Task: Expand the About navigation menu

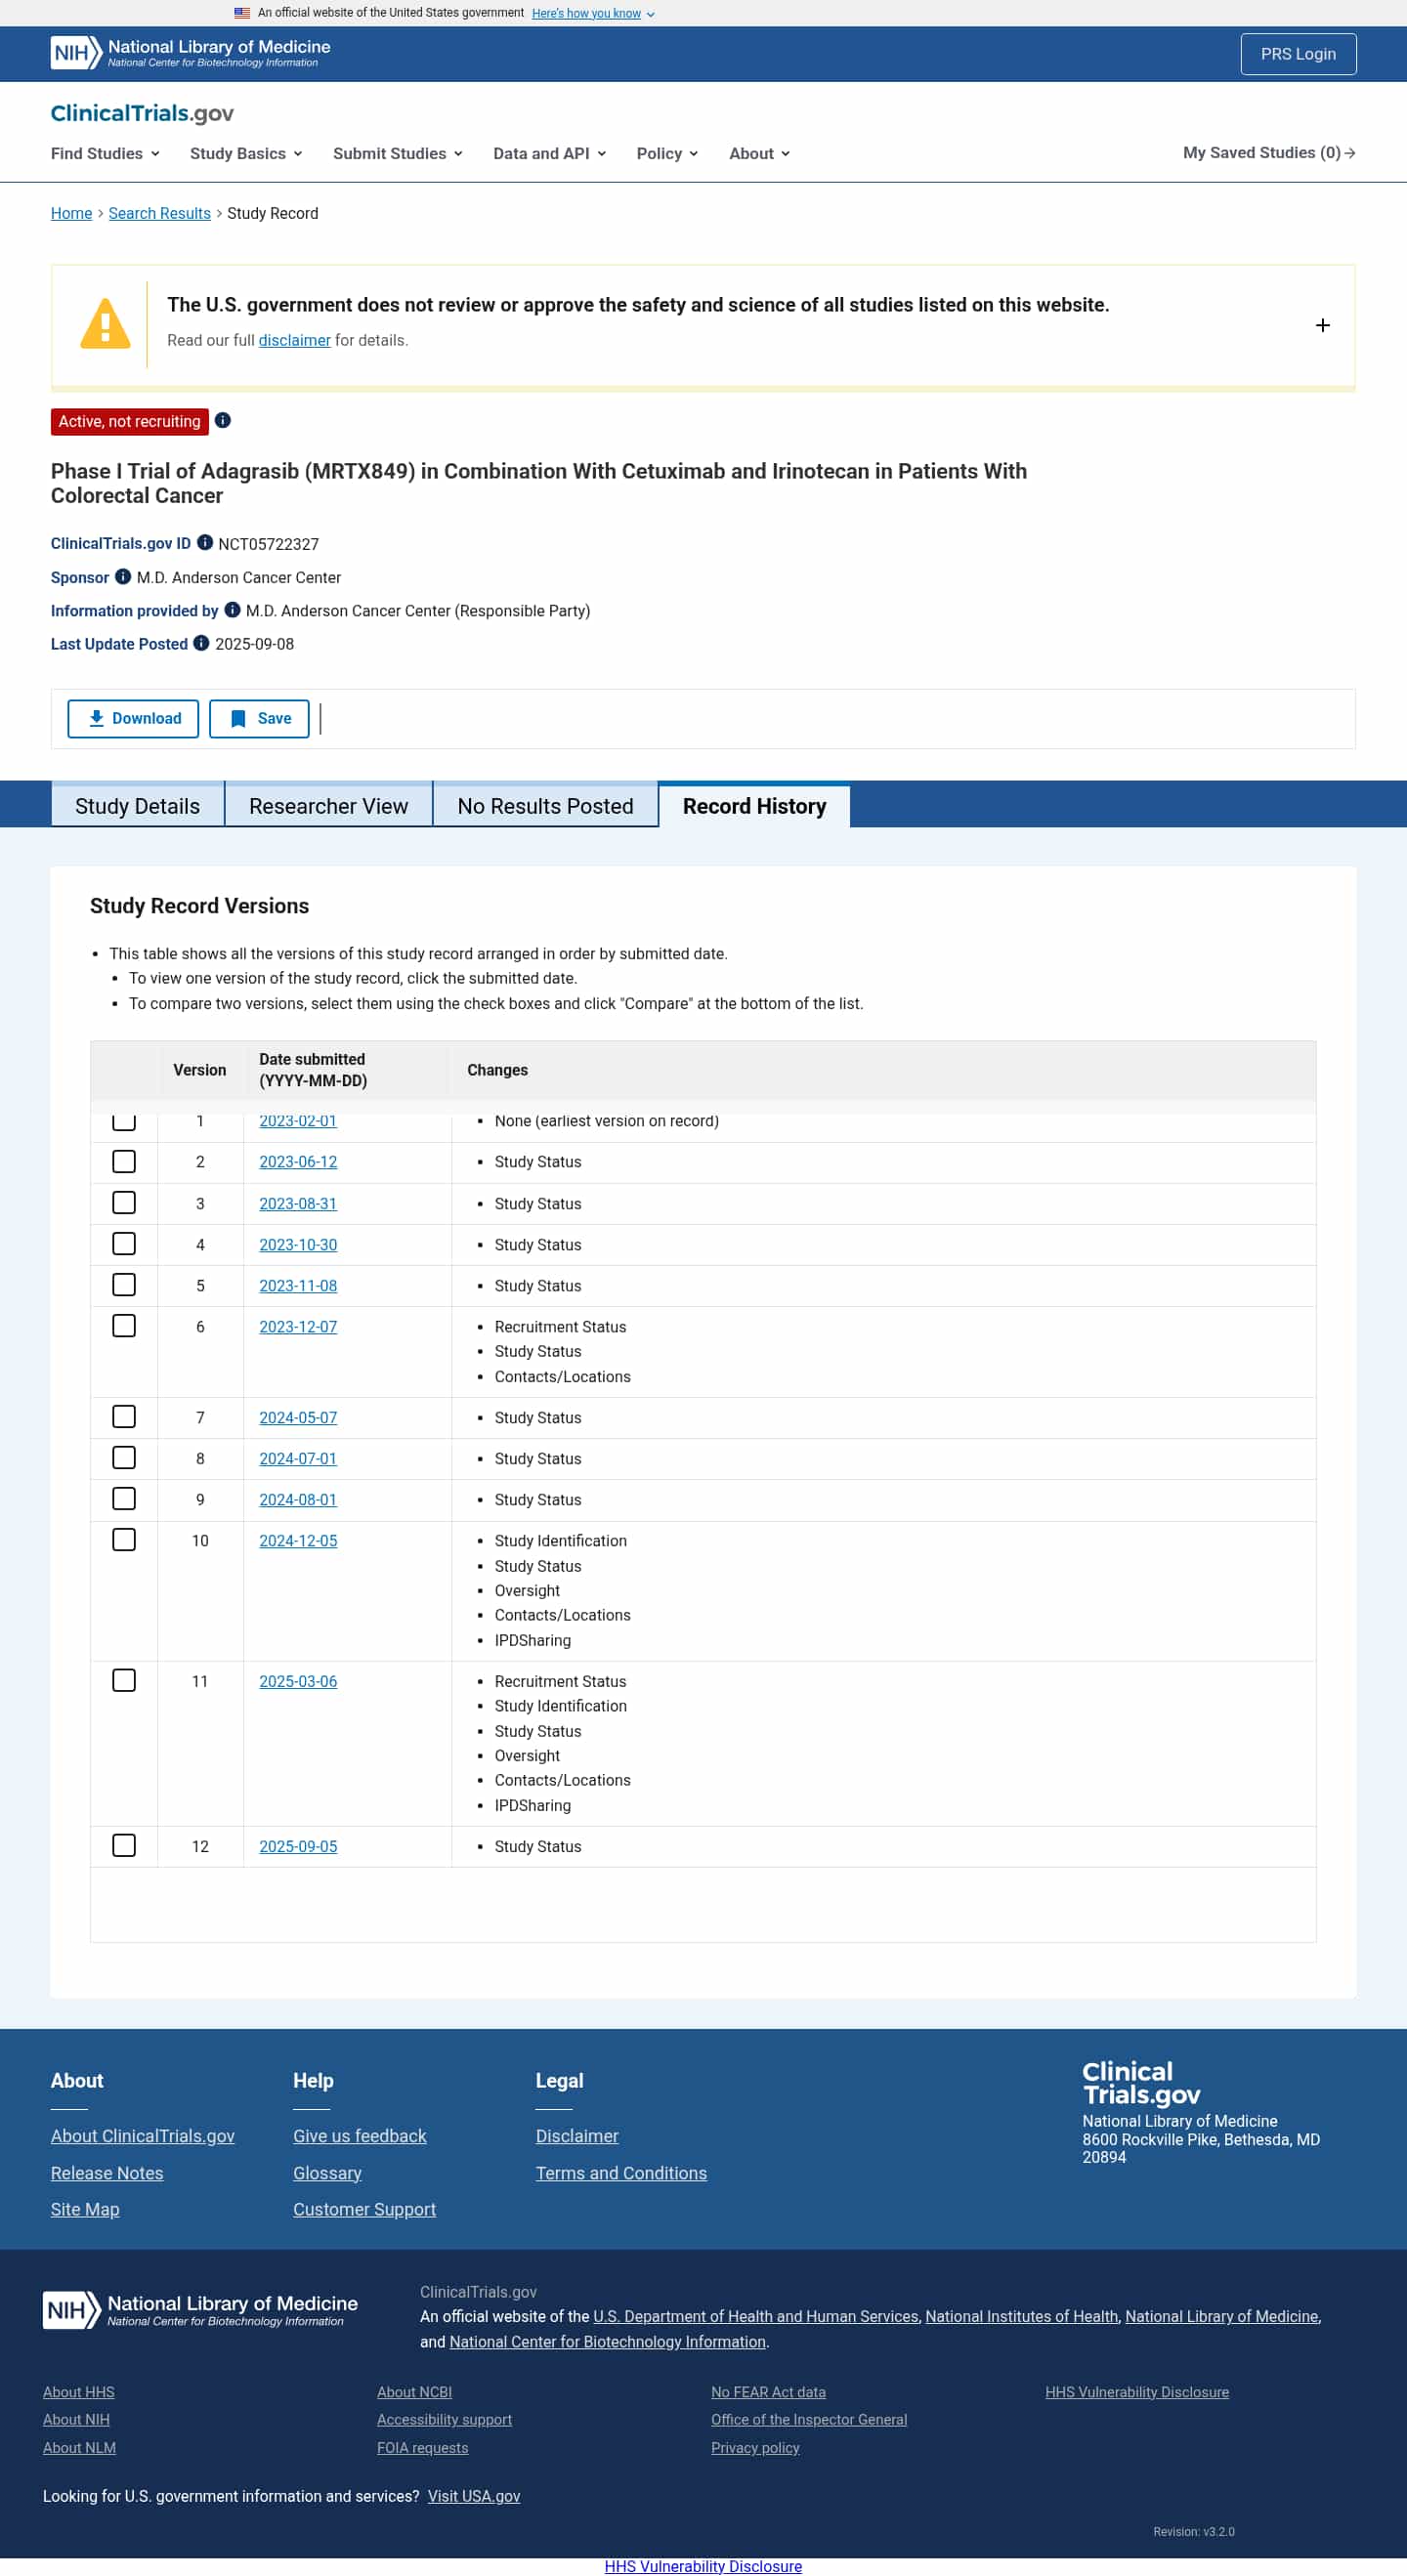Action: click(x=759, y=153)
